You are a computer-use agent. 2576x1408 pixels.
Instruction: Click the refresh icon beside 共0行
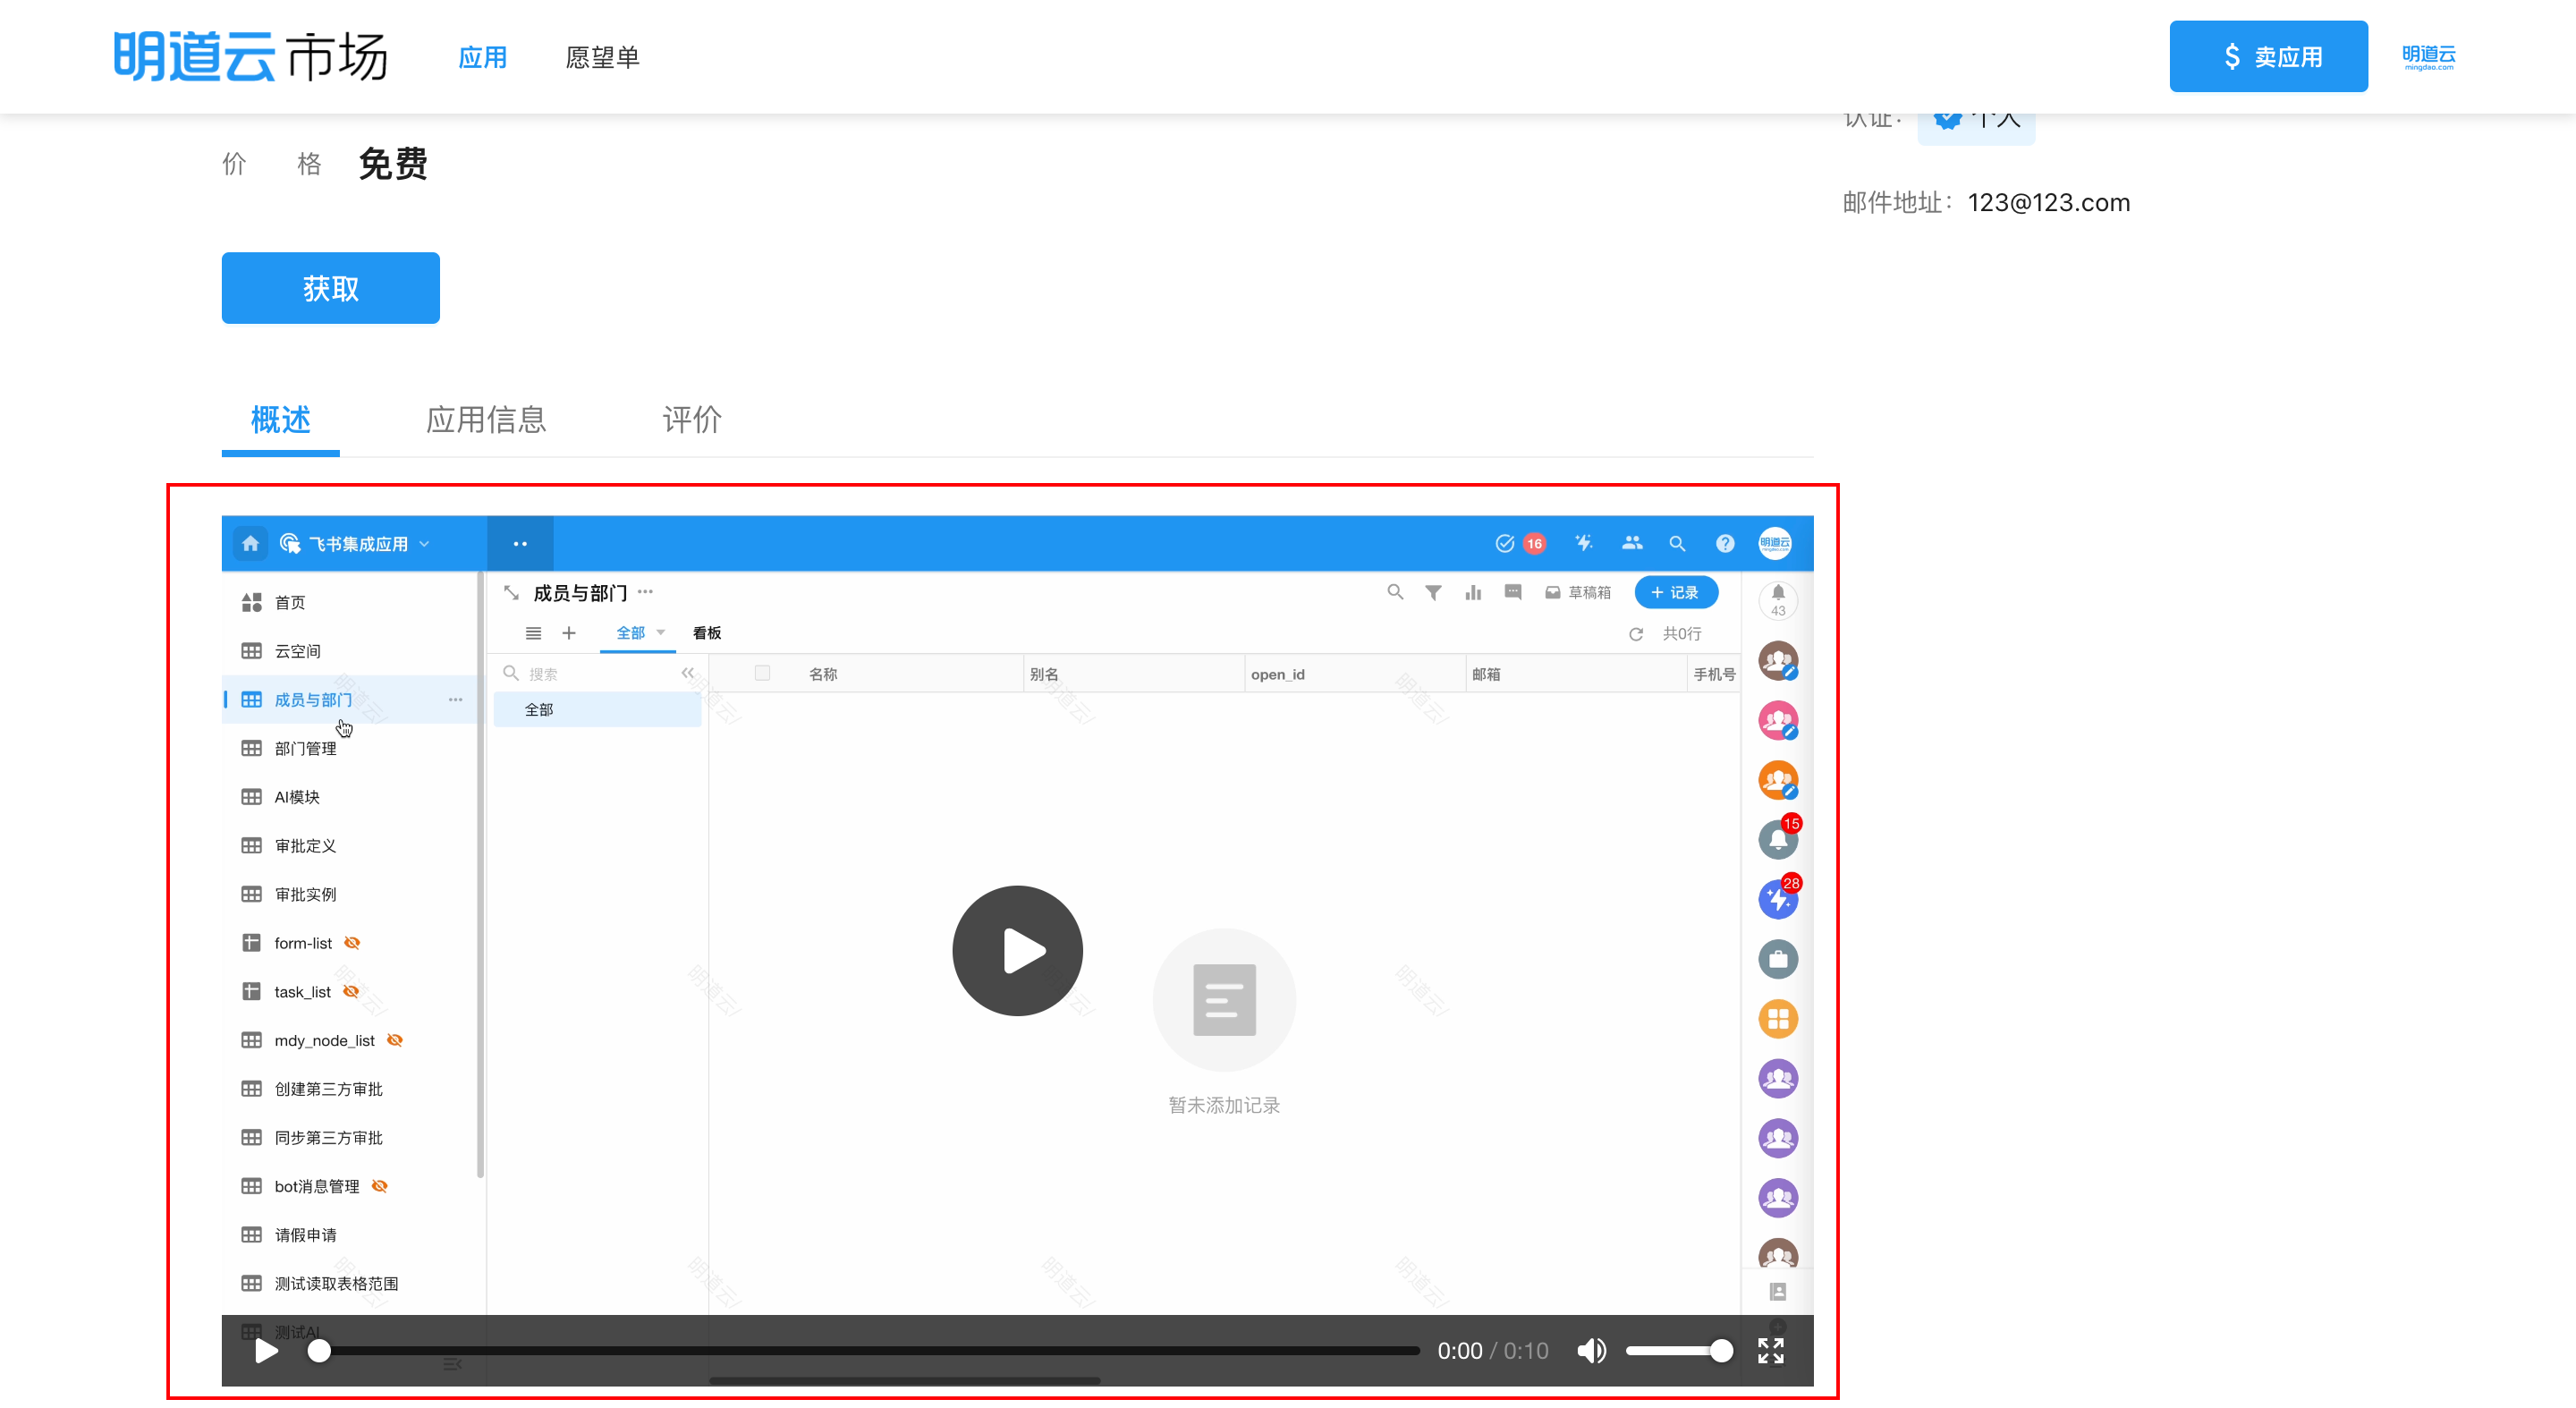[1636, 634]
